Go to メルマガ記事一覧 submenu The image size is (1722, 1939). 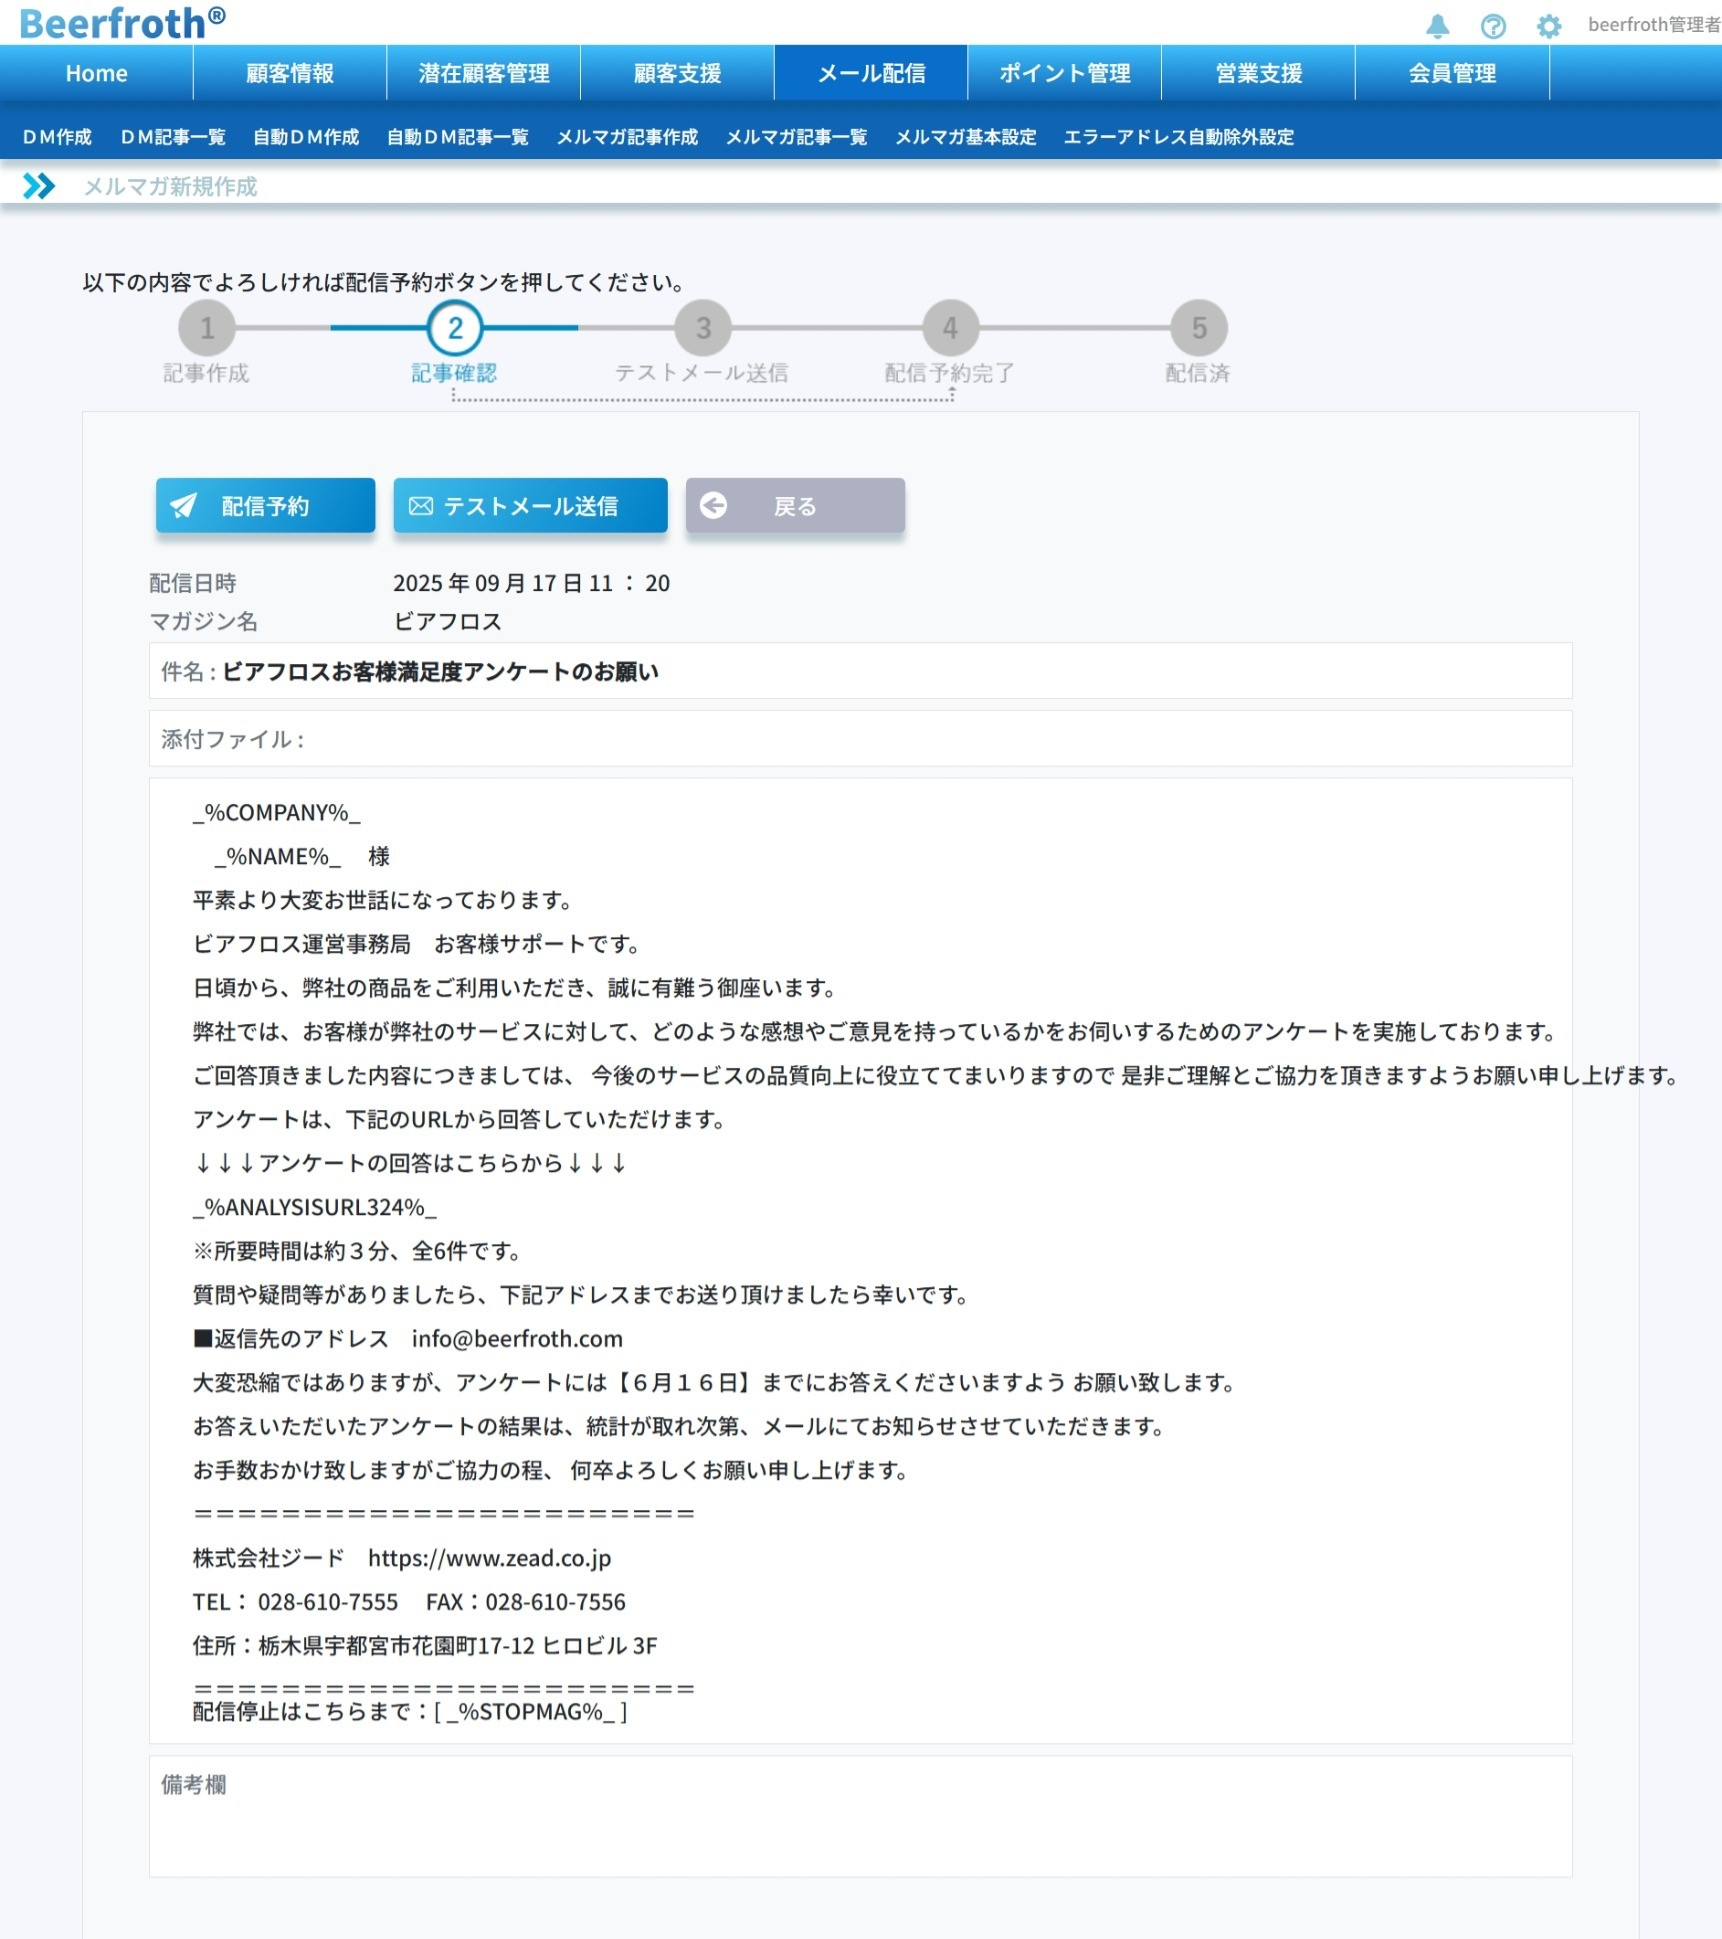tap(796, 137)
